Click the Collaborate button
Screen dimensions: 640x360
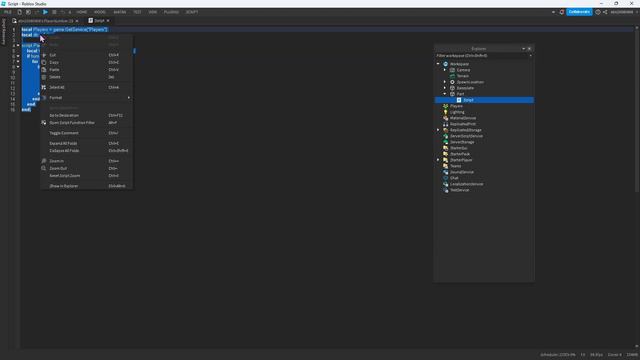(579, 12)
